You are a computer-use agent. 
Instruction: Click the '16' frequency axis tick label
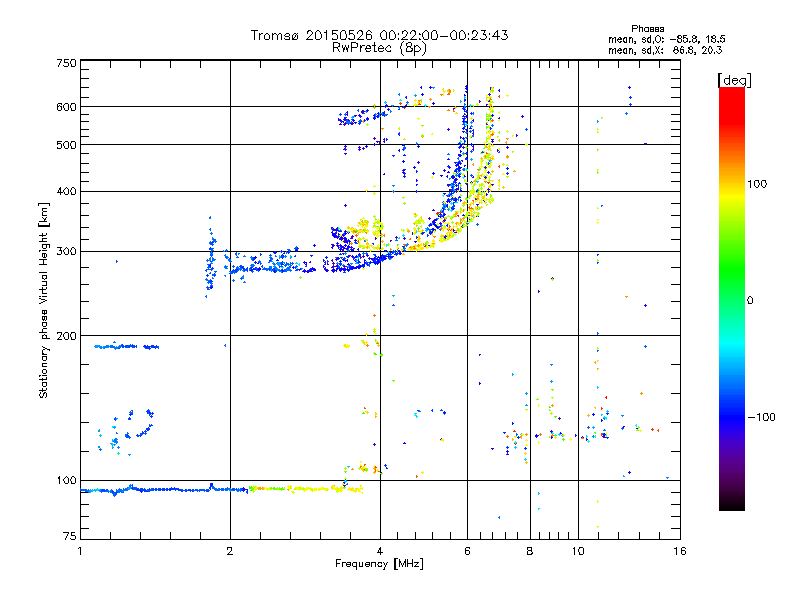[680, 551]
